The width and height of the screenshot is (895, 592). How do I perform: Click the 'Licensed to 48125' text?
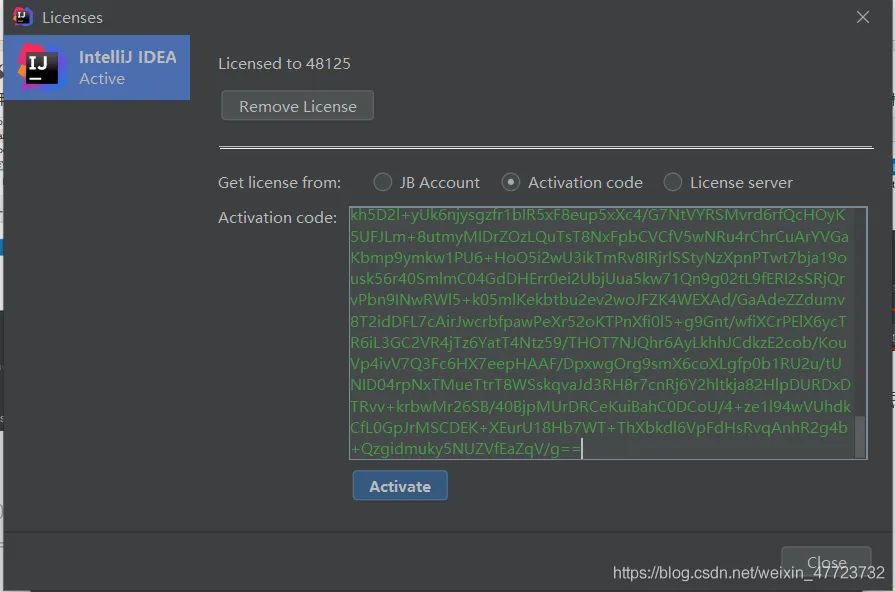284,64
